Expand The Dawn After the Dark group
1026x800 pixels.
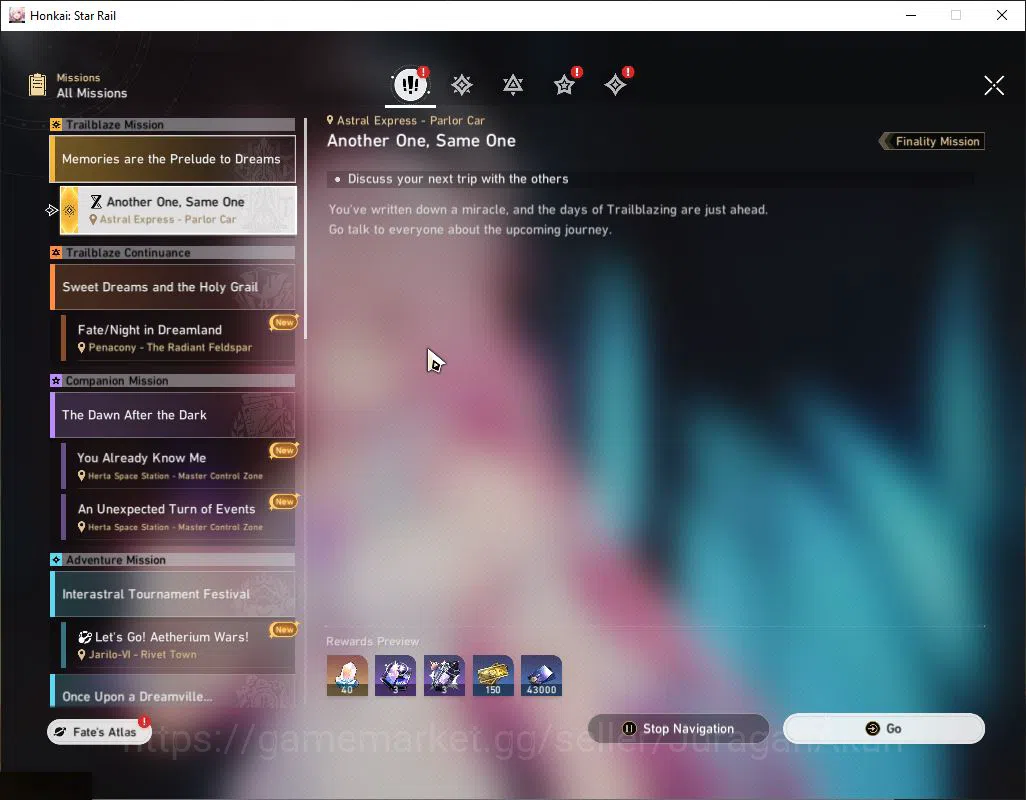pyautogui.click(x=173, y=415)
